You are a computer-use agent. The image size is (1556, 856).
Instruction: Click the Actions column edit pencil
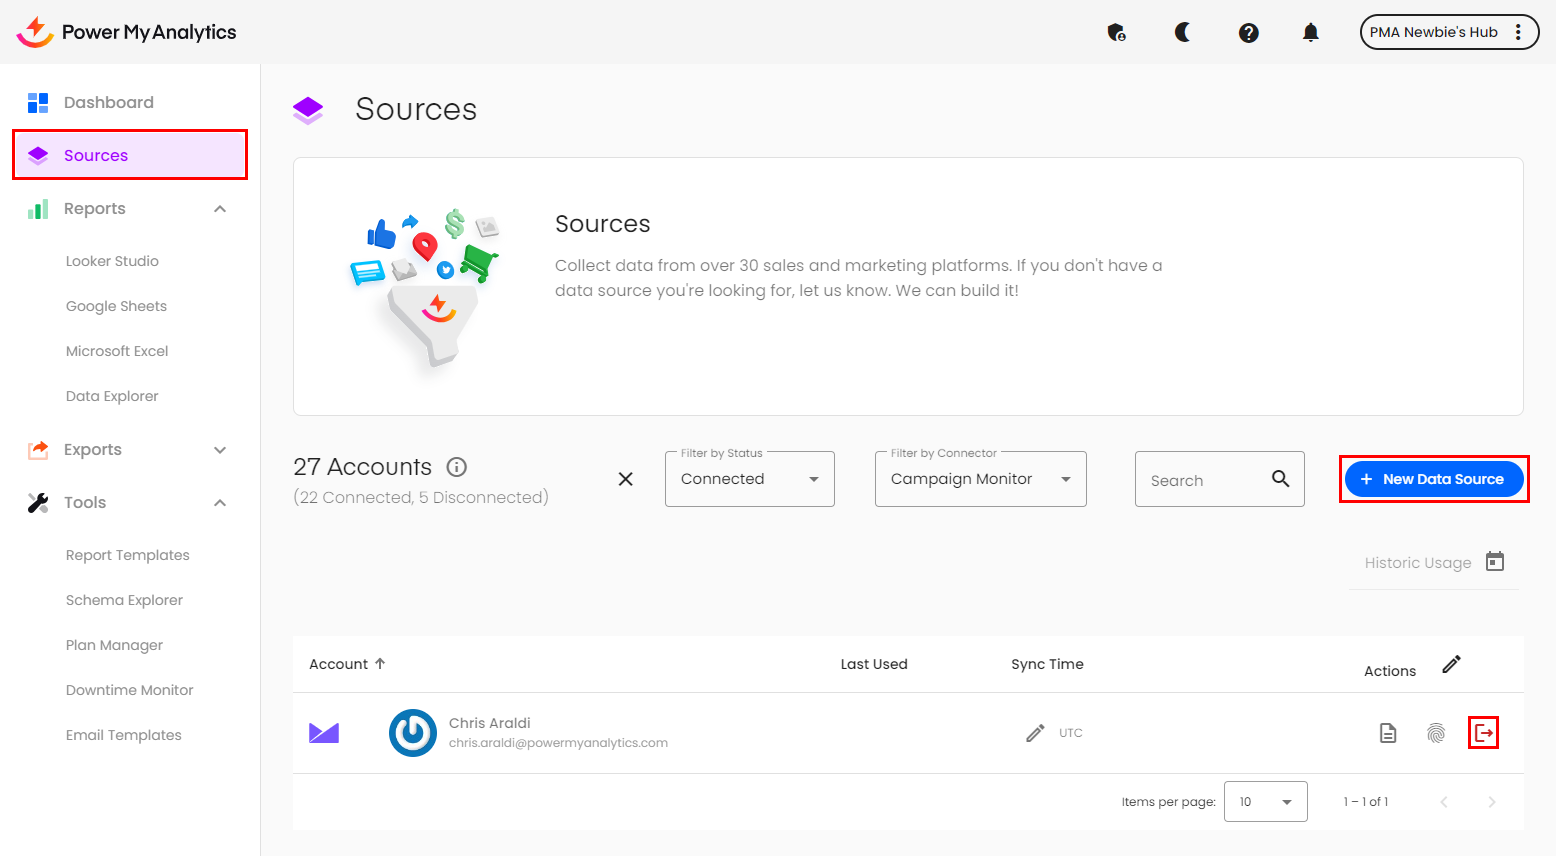1452,665
